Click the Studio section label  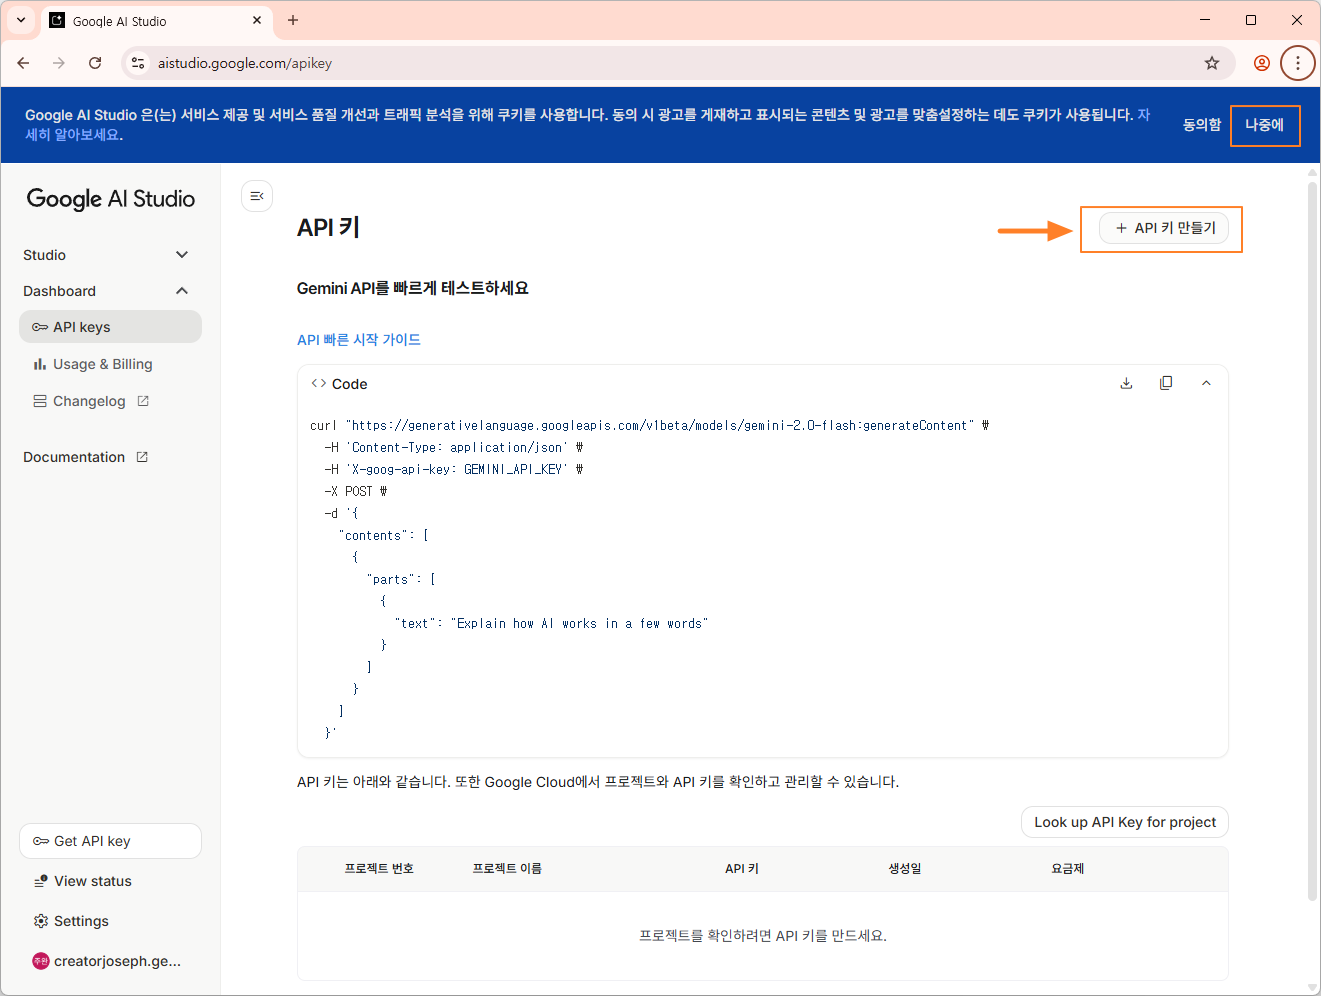pos(45,255)
